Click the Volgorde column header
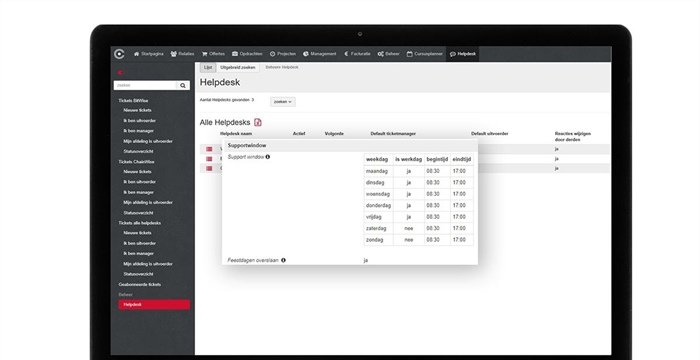Image resolution: width=700 pixels, height=360 pixels. pyautogui.click(x=334, y=134)
